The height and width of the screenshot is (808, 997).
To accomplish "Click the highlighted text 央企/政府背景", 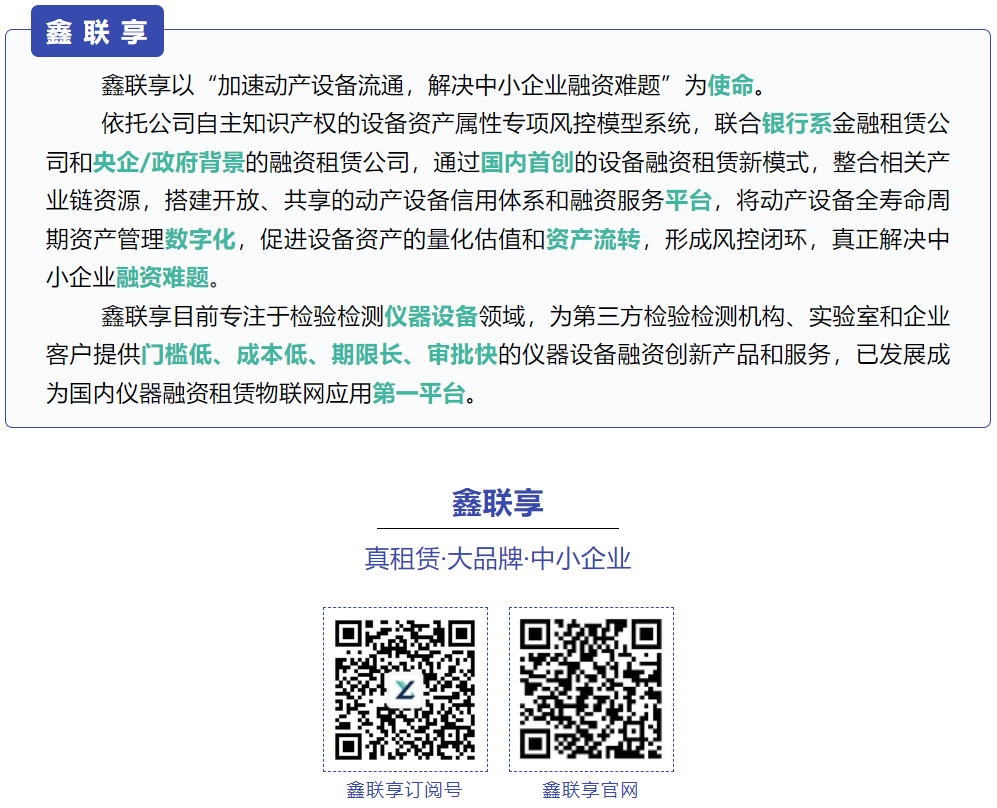I will tap(168, 163).
